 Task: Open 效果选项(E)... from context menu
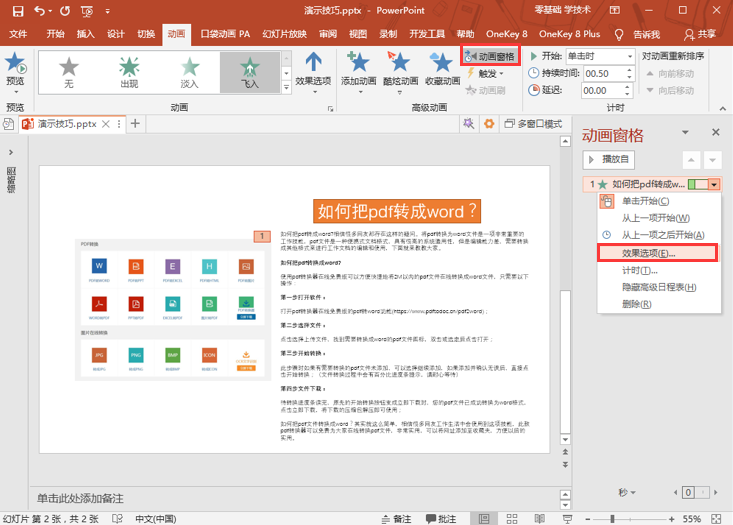658,253
